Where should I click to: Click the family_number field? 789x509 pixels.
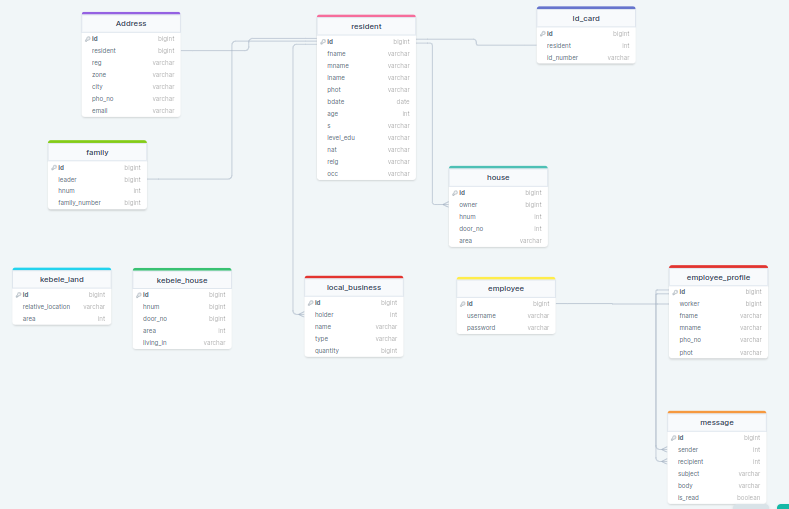97,203
